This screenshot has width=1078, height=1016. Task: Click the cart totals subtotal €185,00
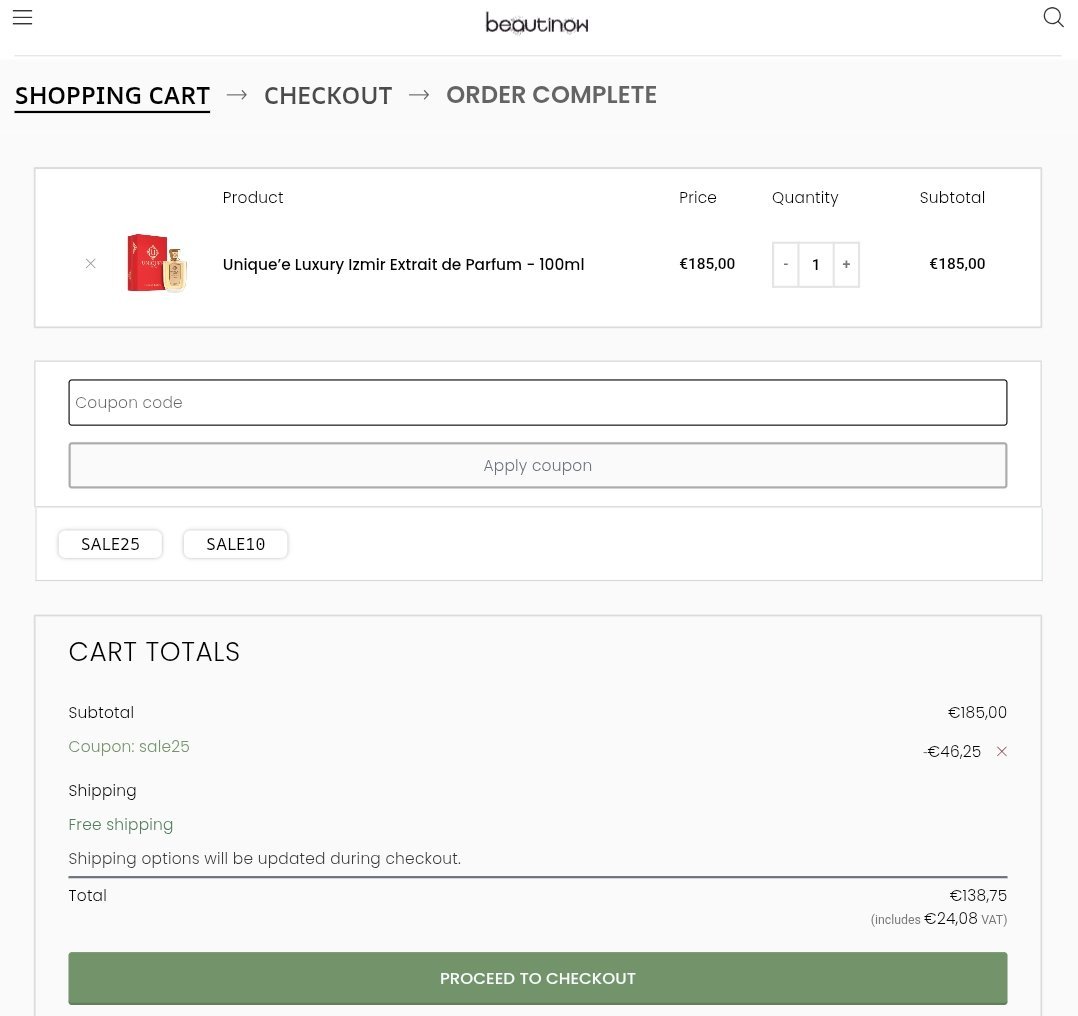point(977,713)
